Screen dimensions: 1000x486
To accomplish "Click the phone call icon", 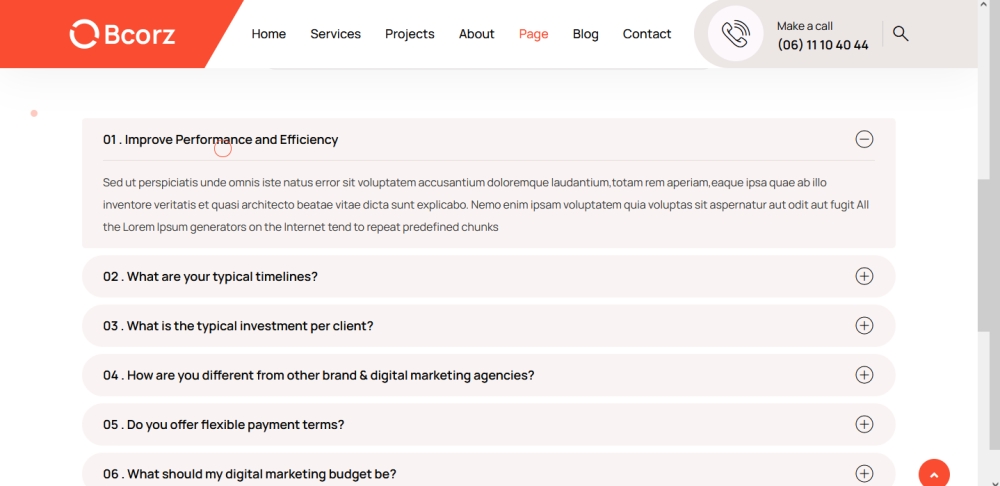I will (735, 34).
